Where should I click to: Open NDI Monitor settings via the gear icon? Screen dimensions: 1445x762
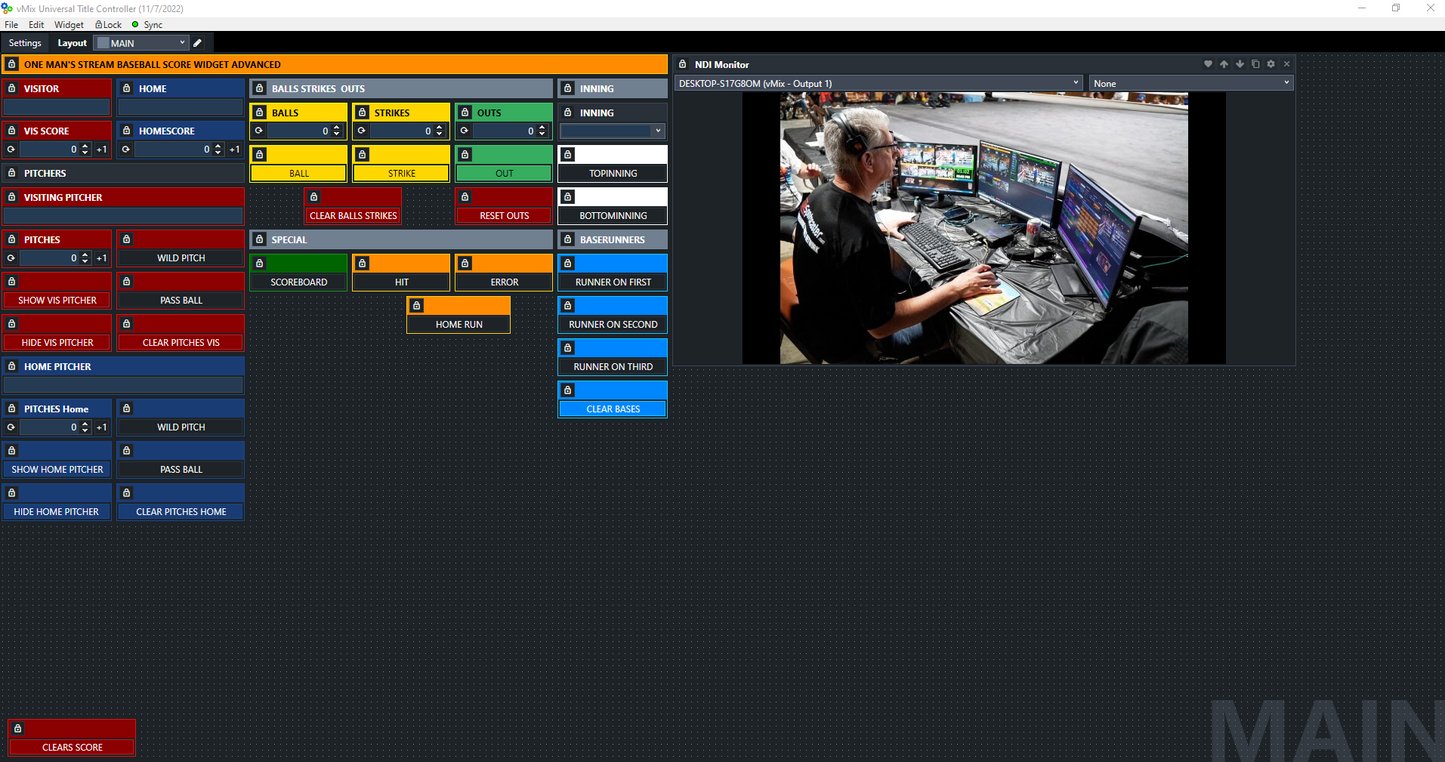(1270, 64)
